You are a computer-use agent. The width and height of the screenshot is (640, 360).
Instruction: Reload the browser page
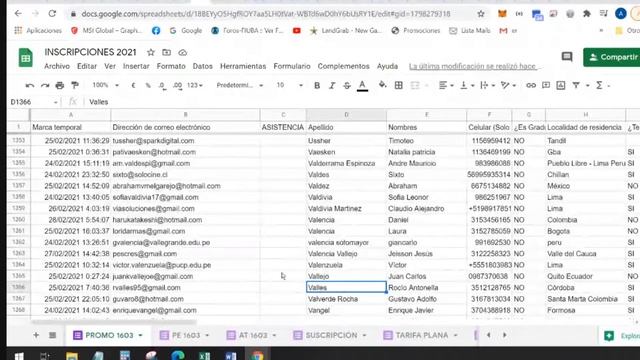tap(52, 13)
